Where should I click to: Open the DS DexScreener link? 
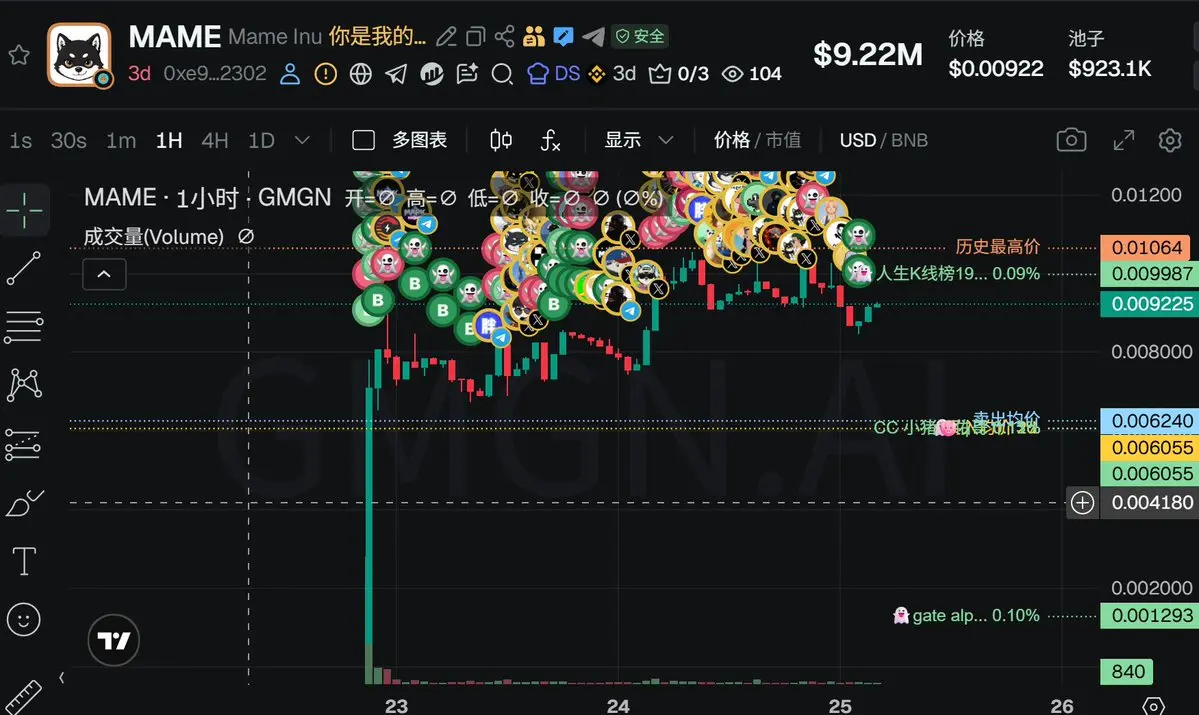[x=554, y=73]
